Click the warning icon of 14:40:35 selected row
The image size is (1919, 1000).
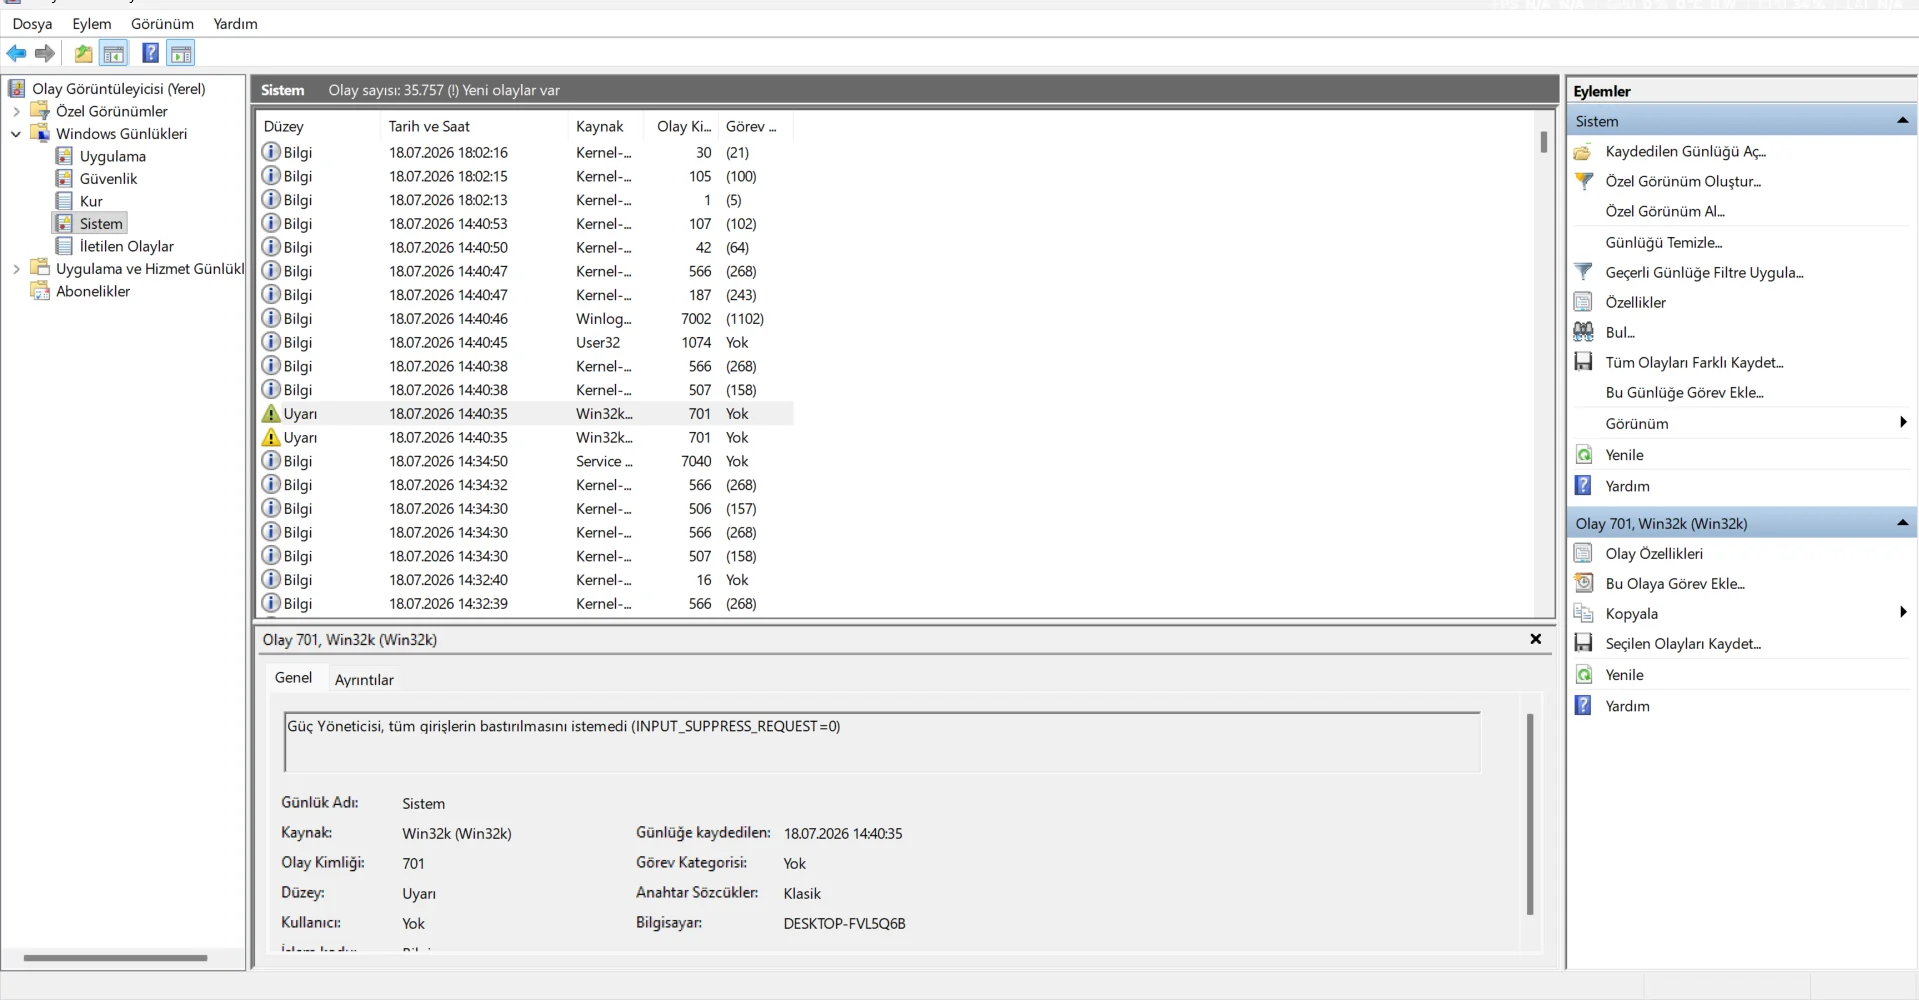pos(270,414)
